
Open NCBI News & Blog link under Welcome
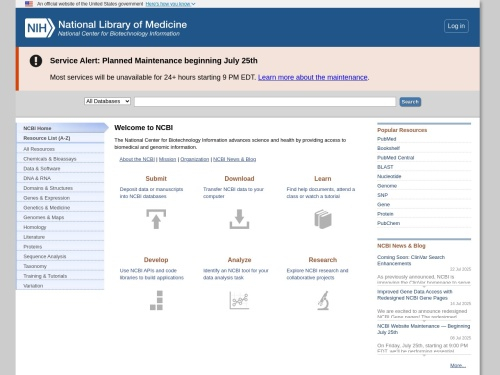coord(235,159)
